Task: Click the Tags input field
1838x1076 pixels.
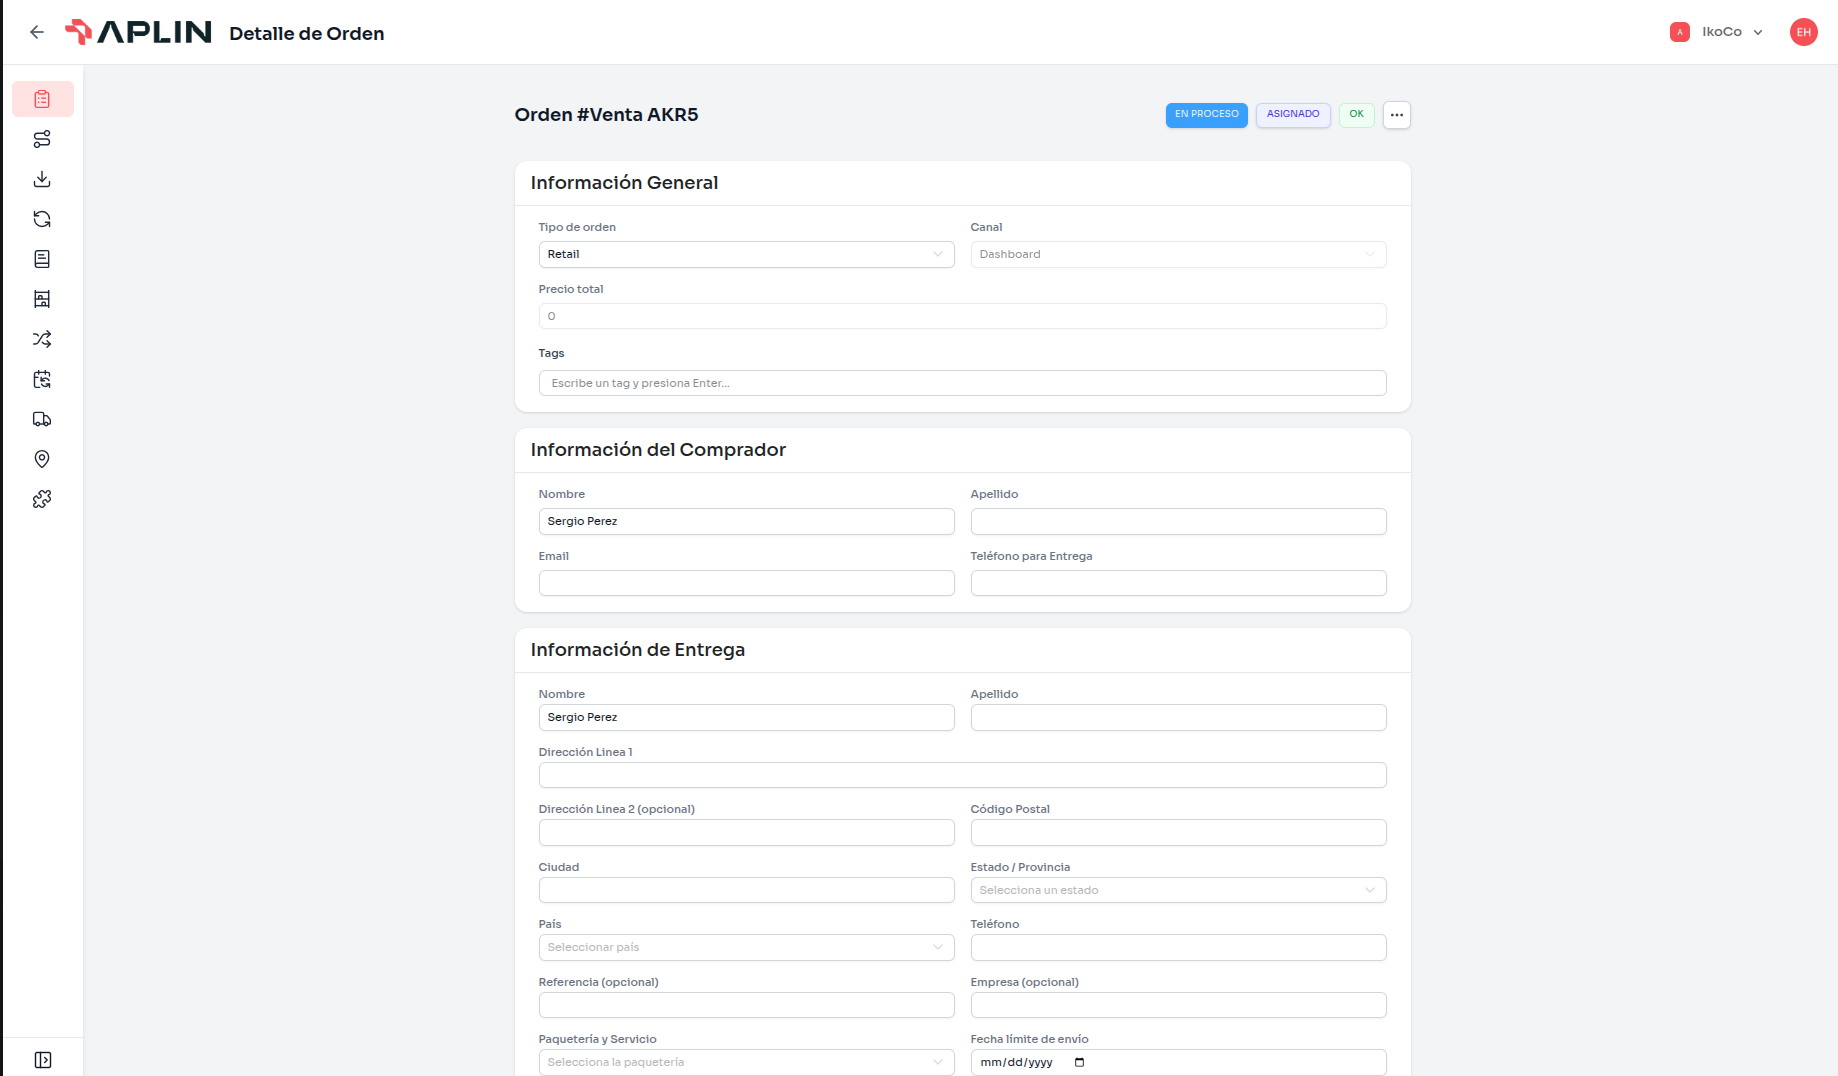Action: (x=963, y=383)
